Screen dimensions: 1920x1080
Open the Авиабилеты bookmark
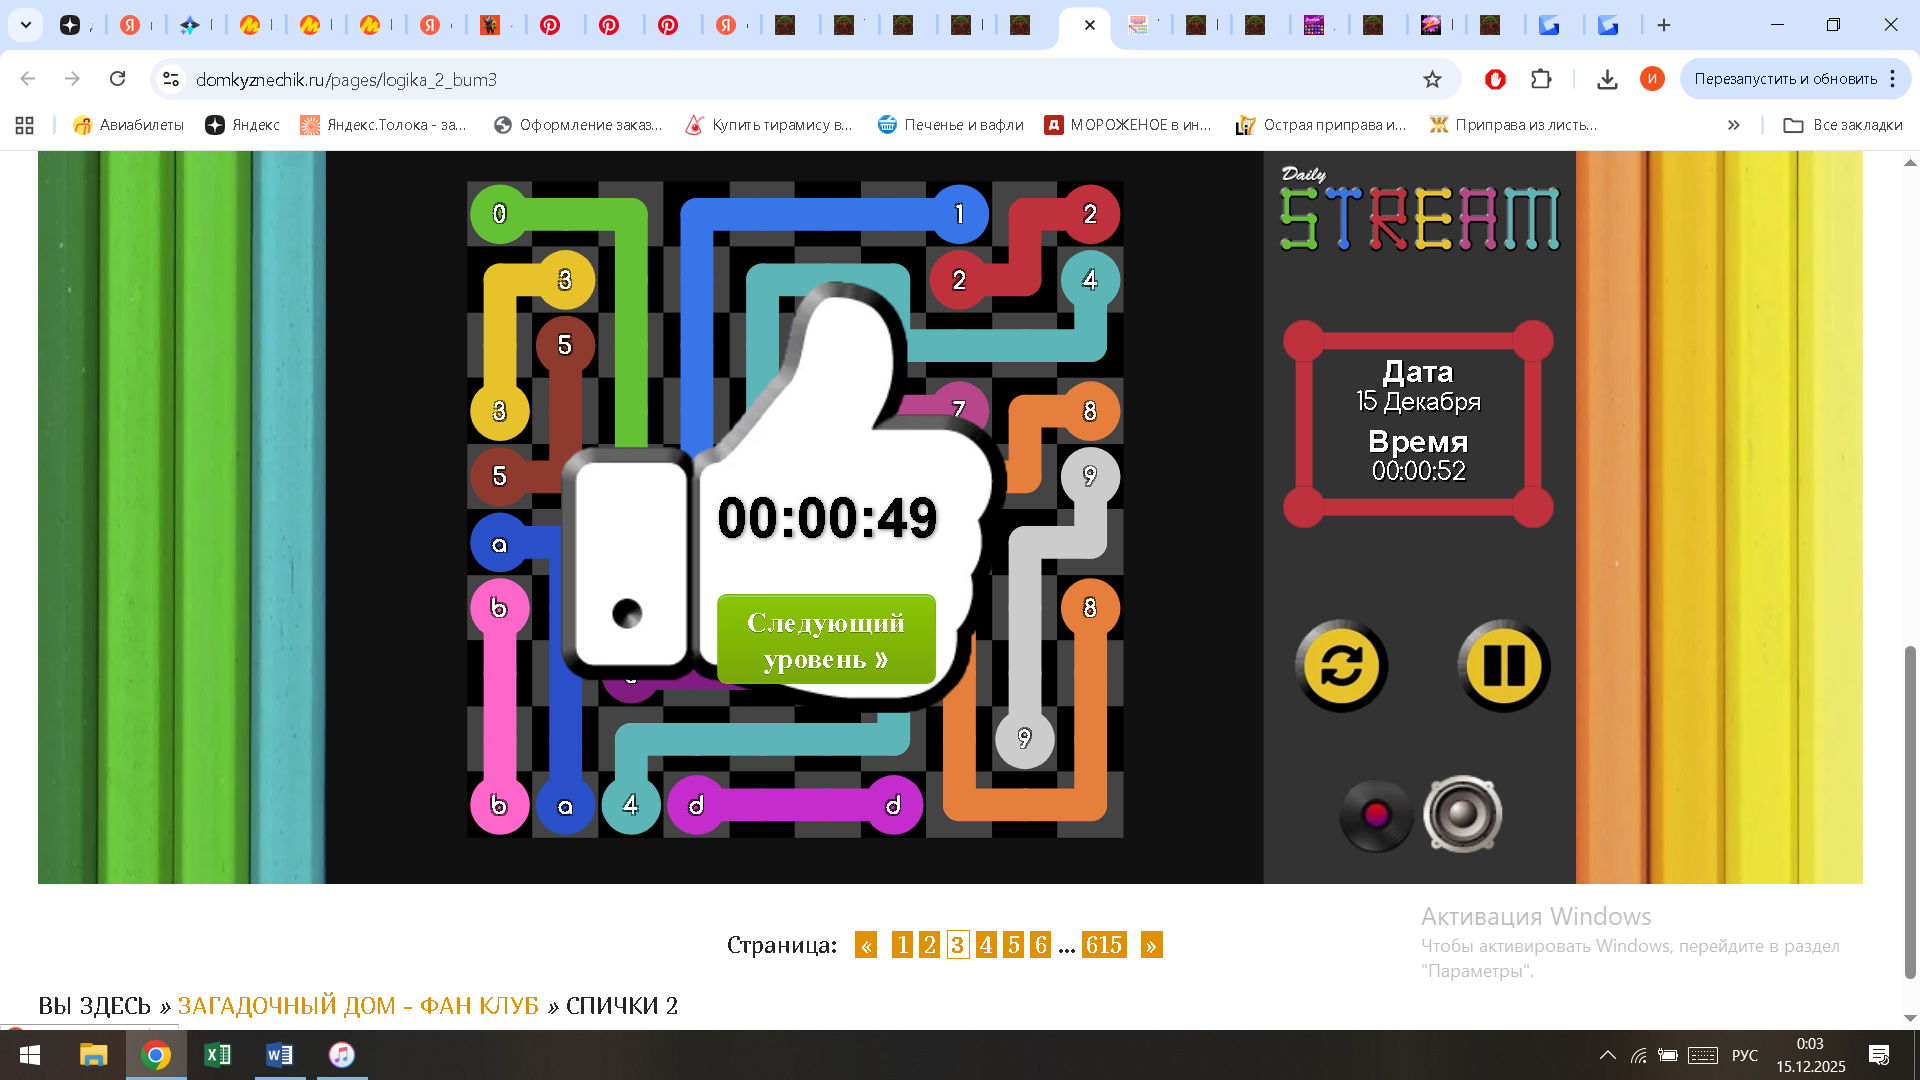click(128, 125)
